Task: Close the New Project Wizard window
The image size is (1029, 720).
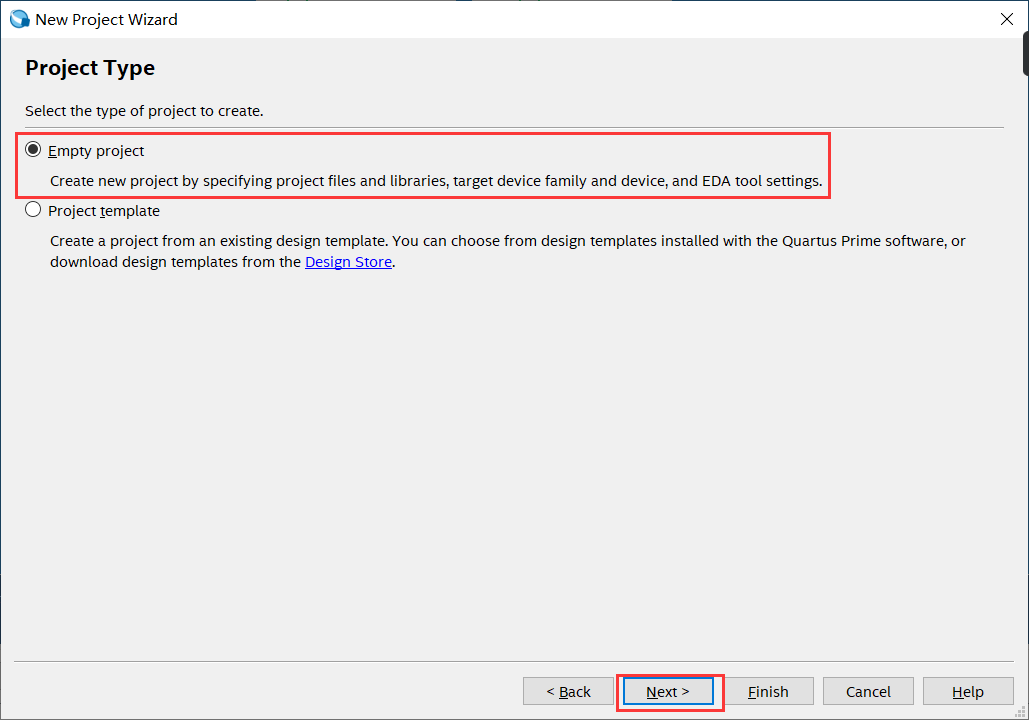Action: [x=1006, y=19]
